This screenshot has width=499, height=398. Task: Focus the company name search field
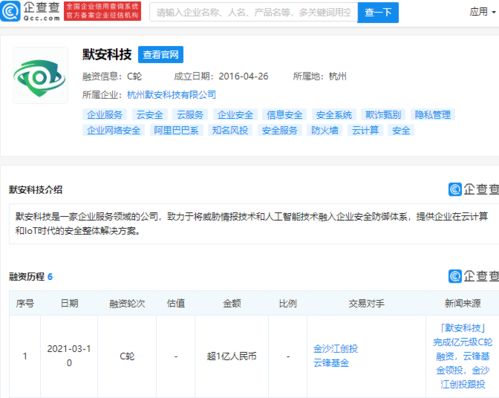254,12
